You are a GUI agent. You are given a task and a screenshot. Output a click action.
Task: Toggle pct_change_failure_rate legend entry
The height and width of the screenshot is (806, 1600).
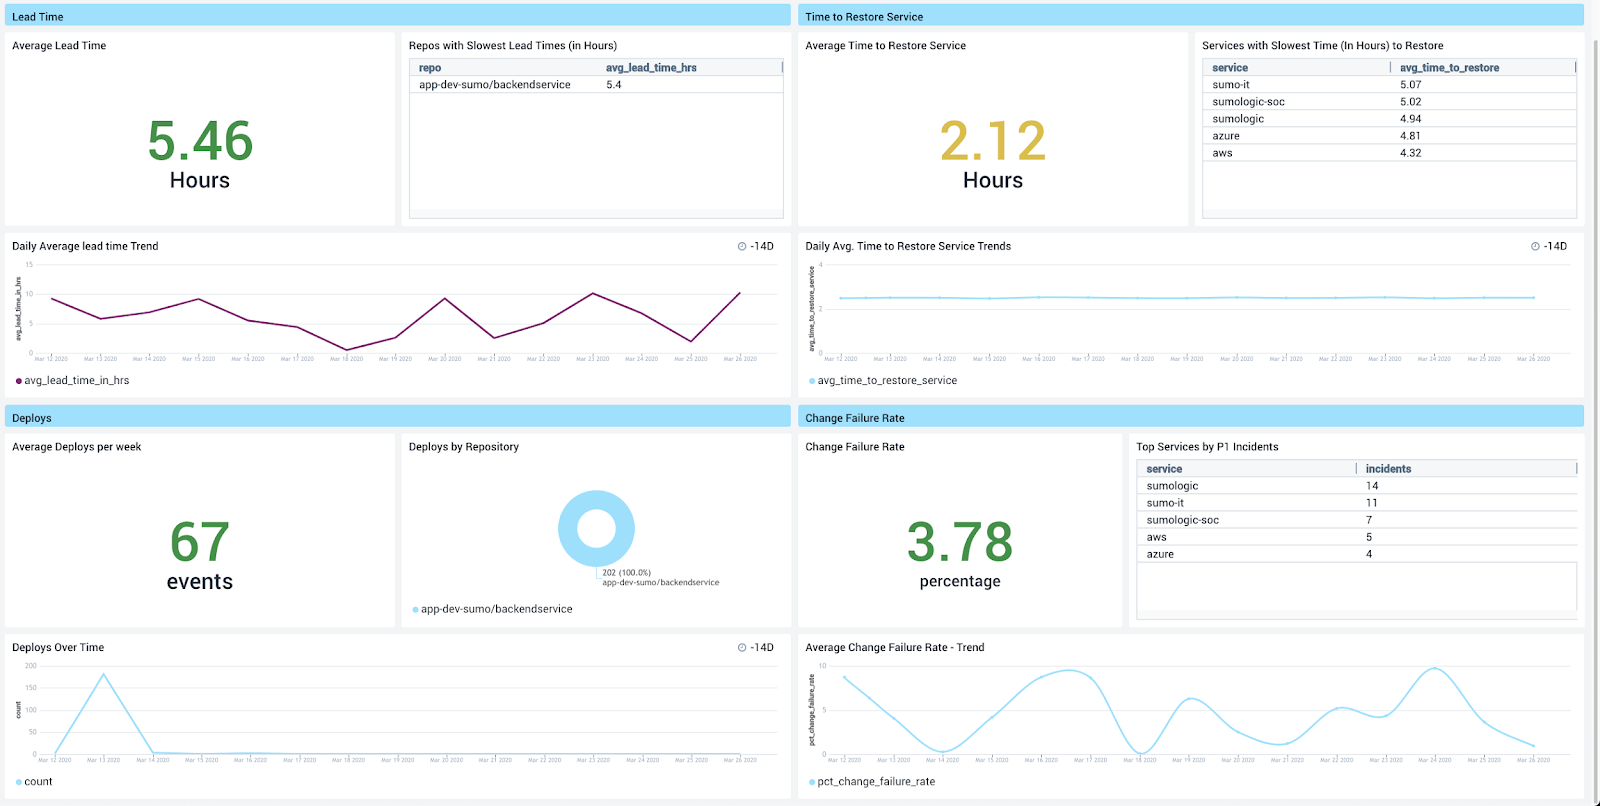coord(875,782)
